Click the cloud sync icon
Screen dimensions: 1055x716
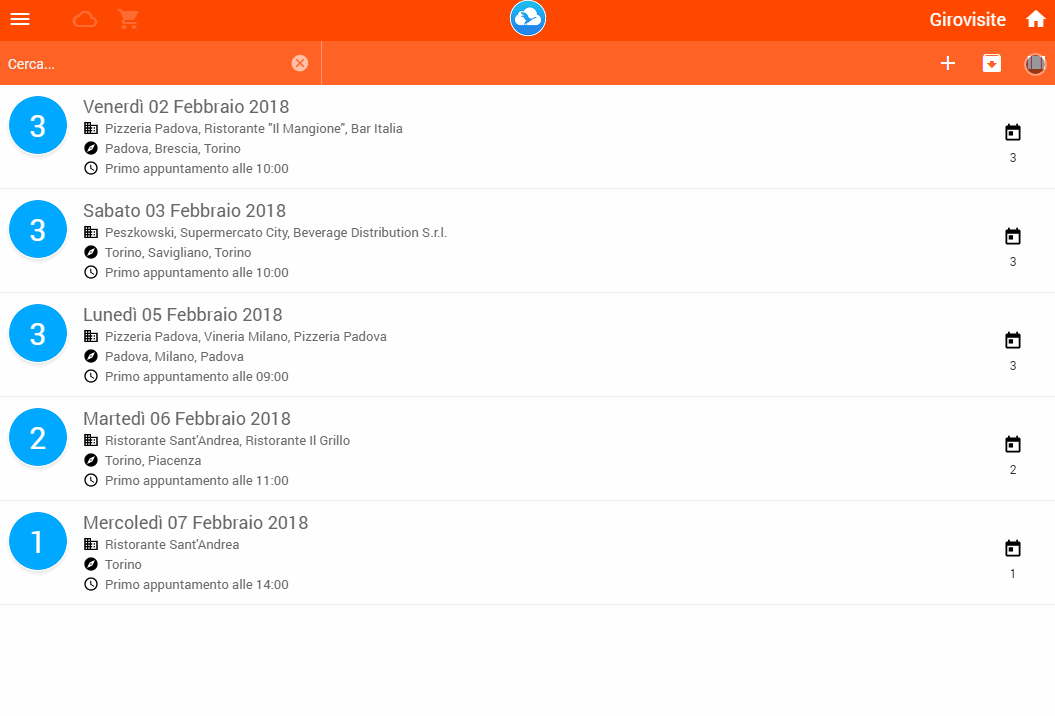[x=85, y=20]
